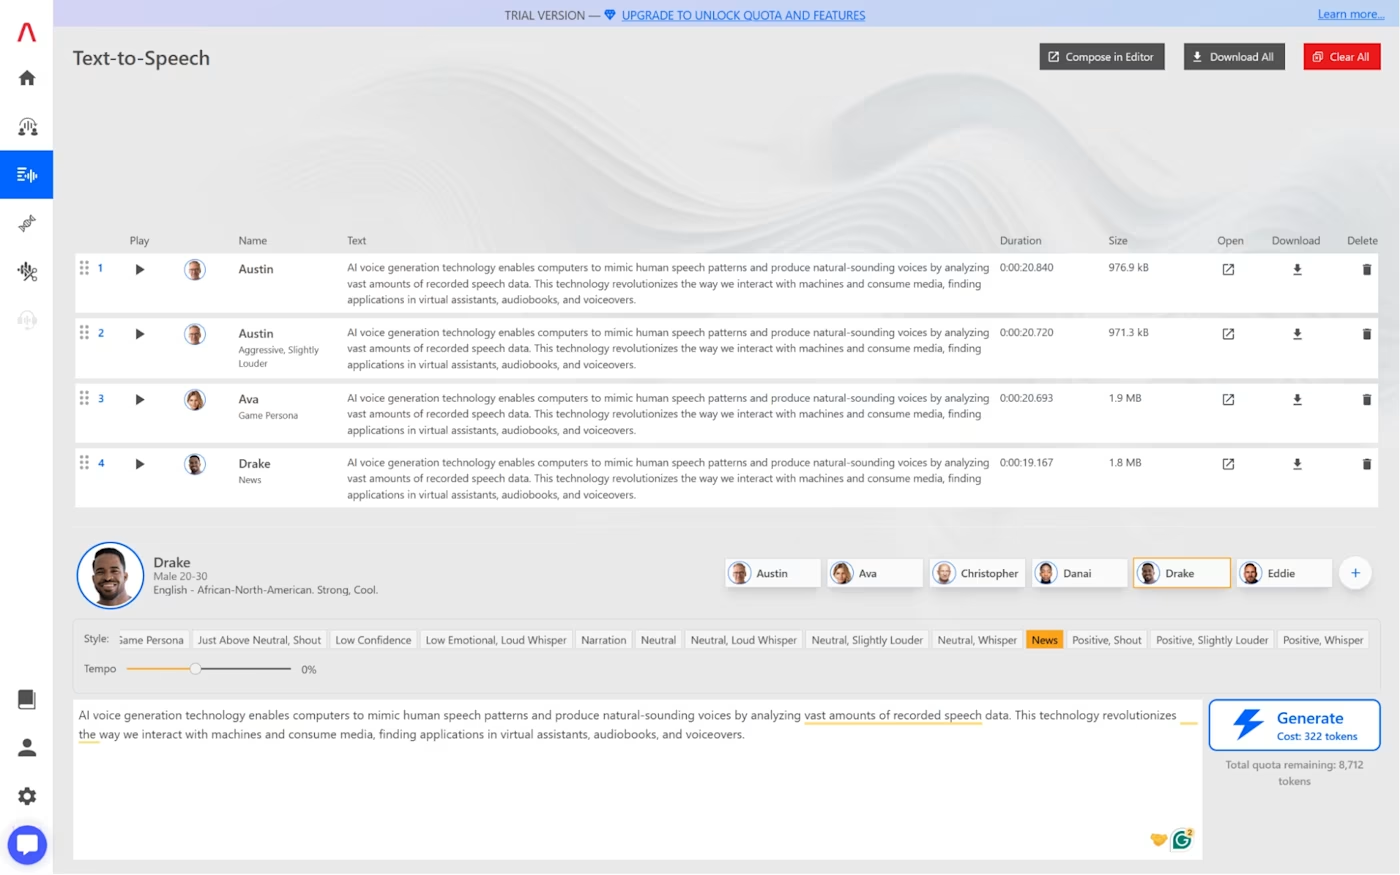
Task: Download the 1.8 MB Drake clip
Action: click(x=1297, y=464)
